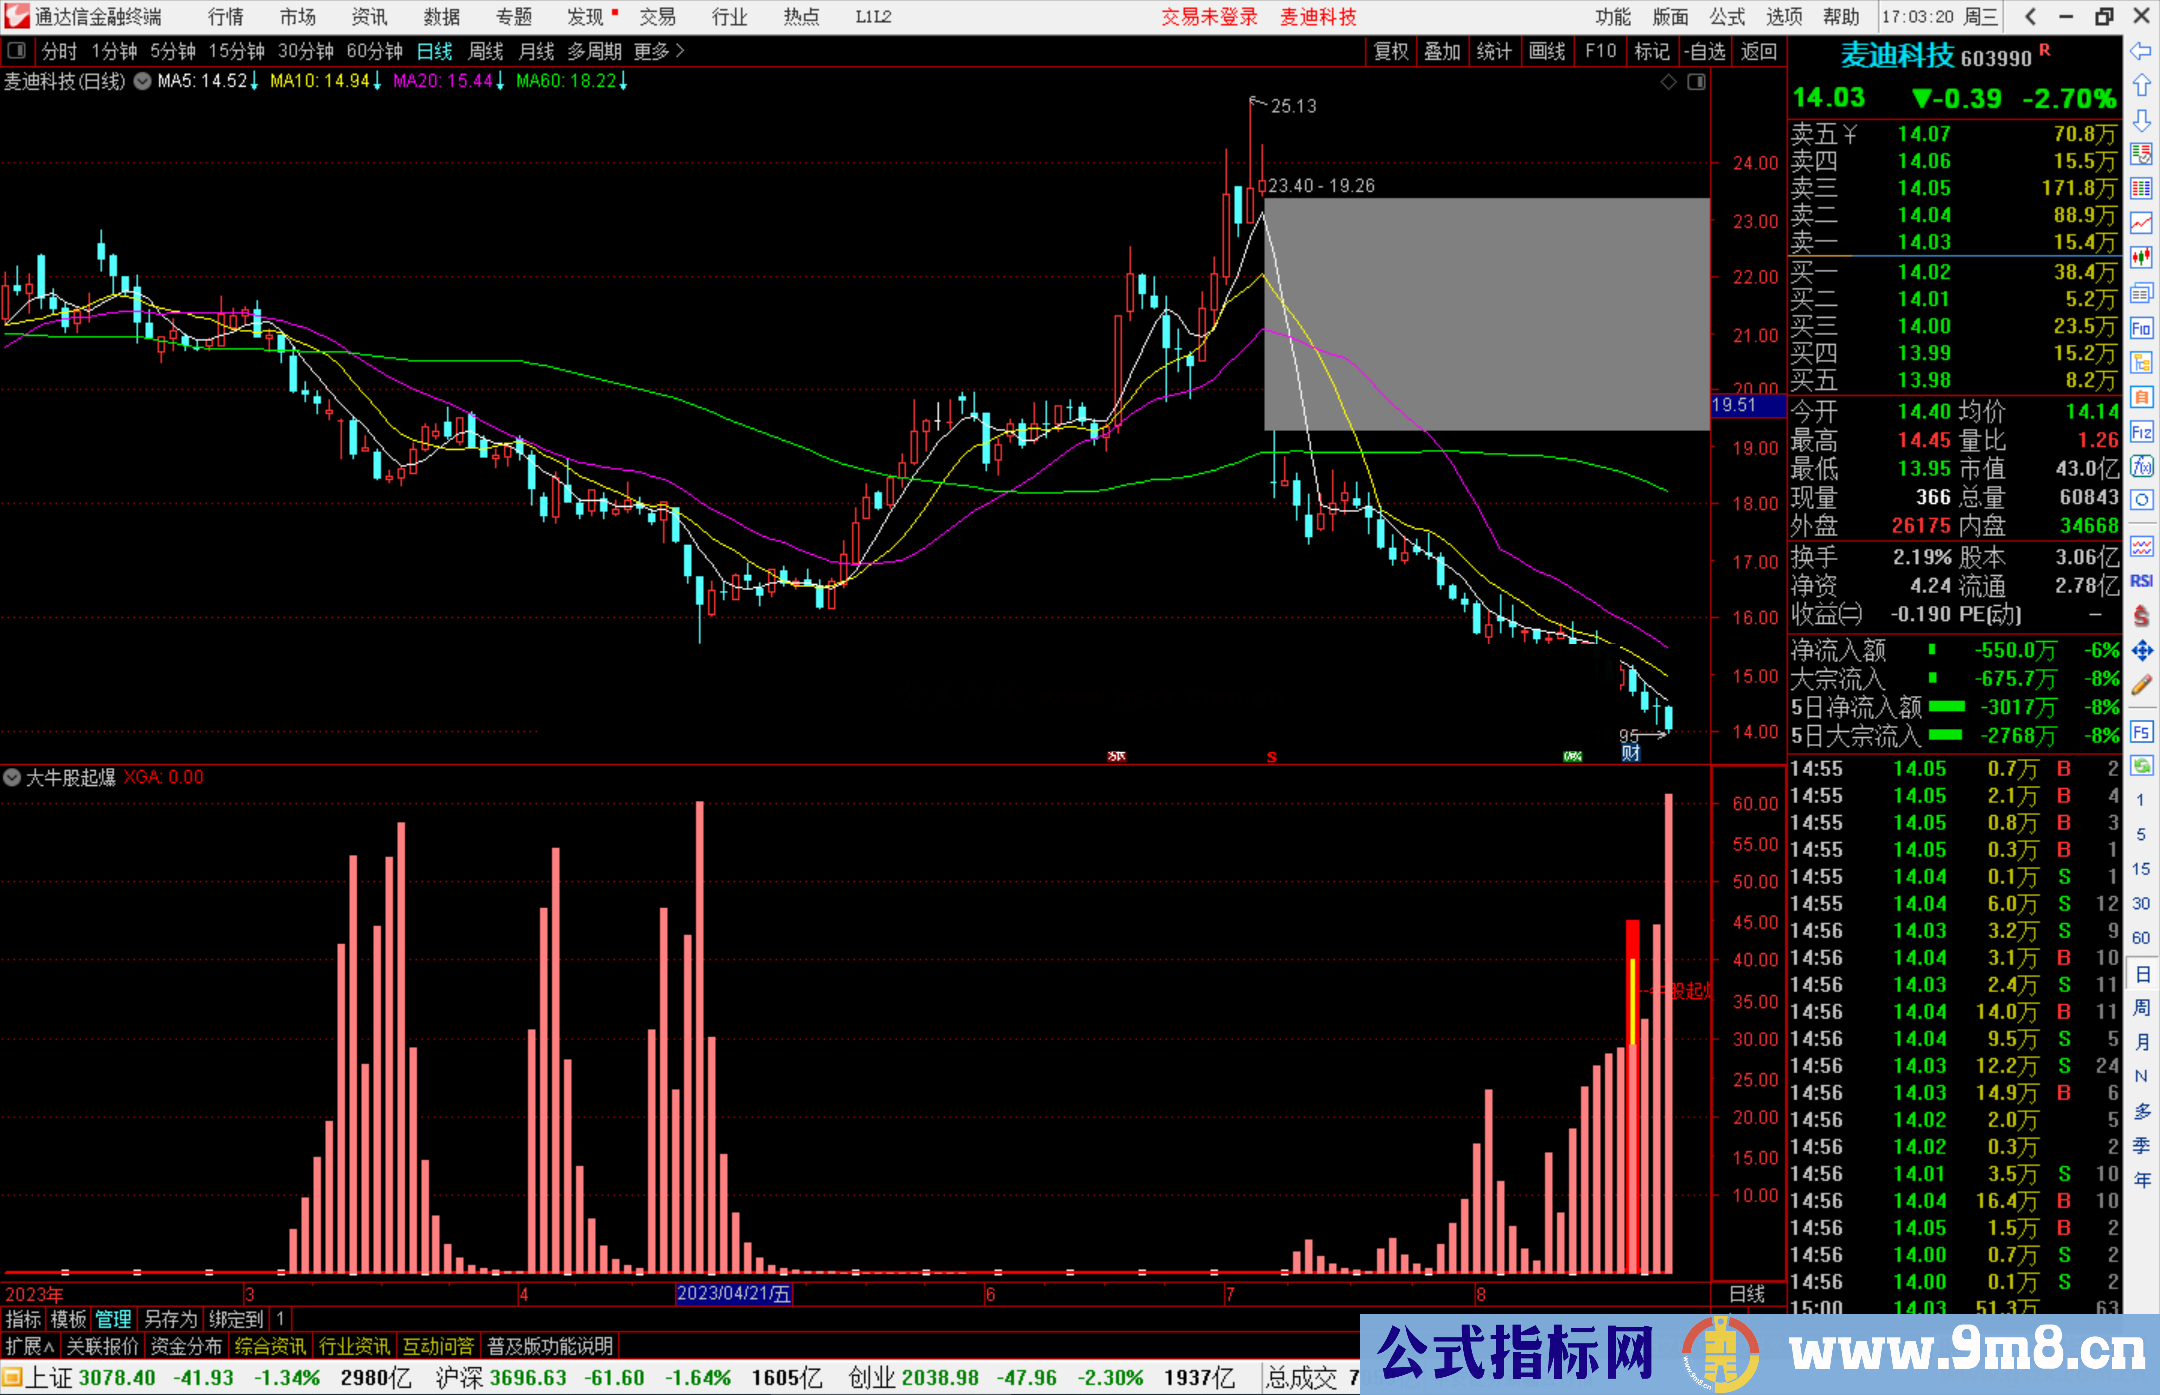
Task: Open the candlestick chart sidebar icon
Action: [x=2141, y=258]
